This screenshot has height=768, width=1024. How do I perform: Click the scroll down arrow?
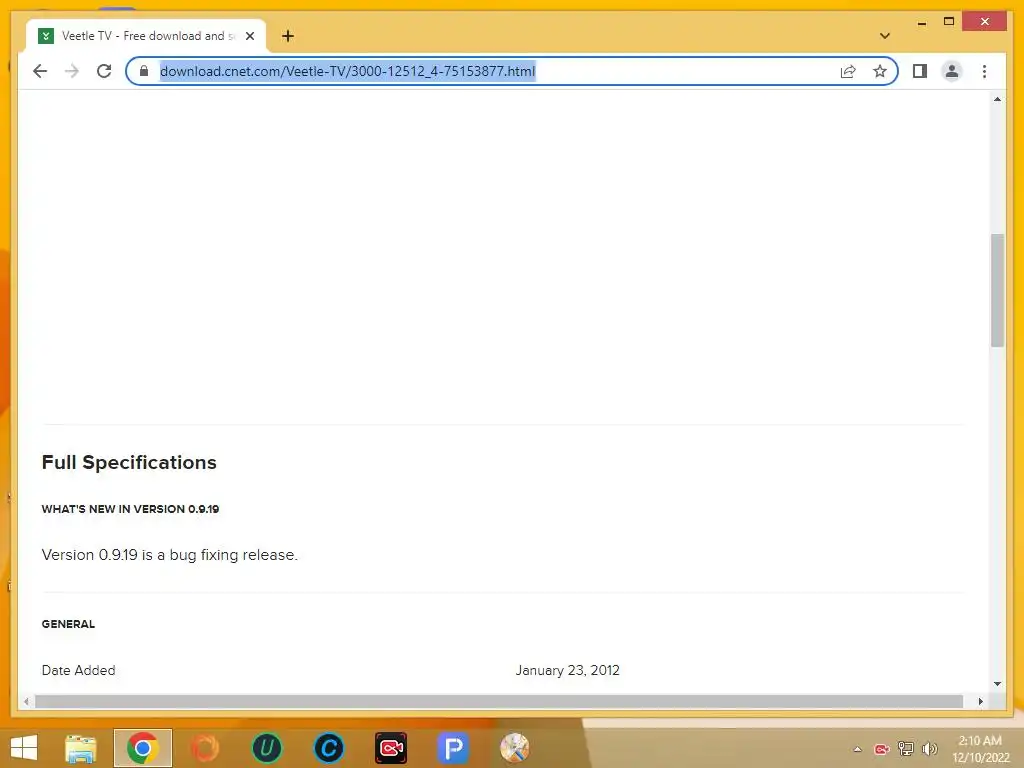pos(997,684)
